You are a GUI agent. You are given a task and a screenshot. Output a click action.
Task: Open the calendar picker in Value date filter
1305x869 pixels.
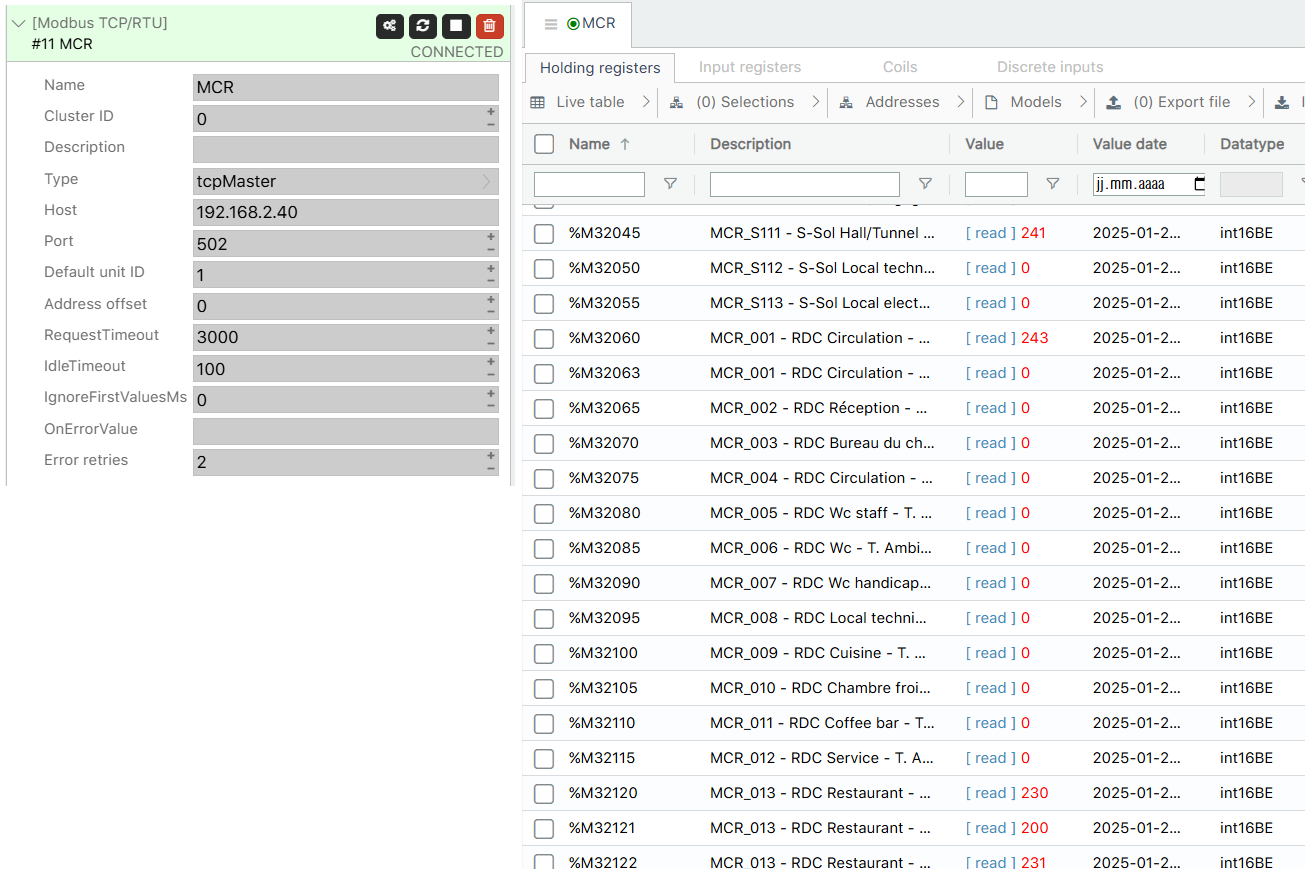coord(1198,184)
